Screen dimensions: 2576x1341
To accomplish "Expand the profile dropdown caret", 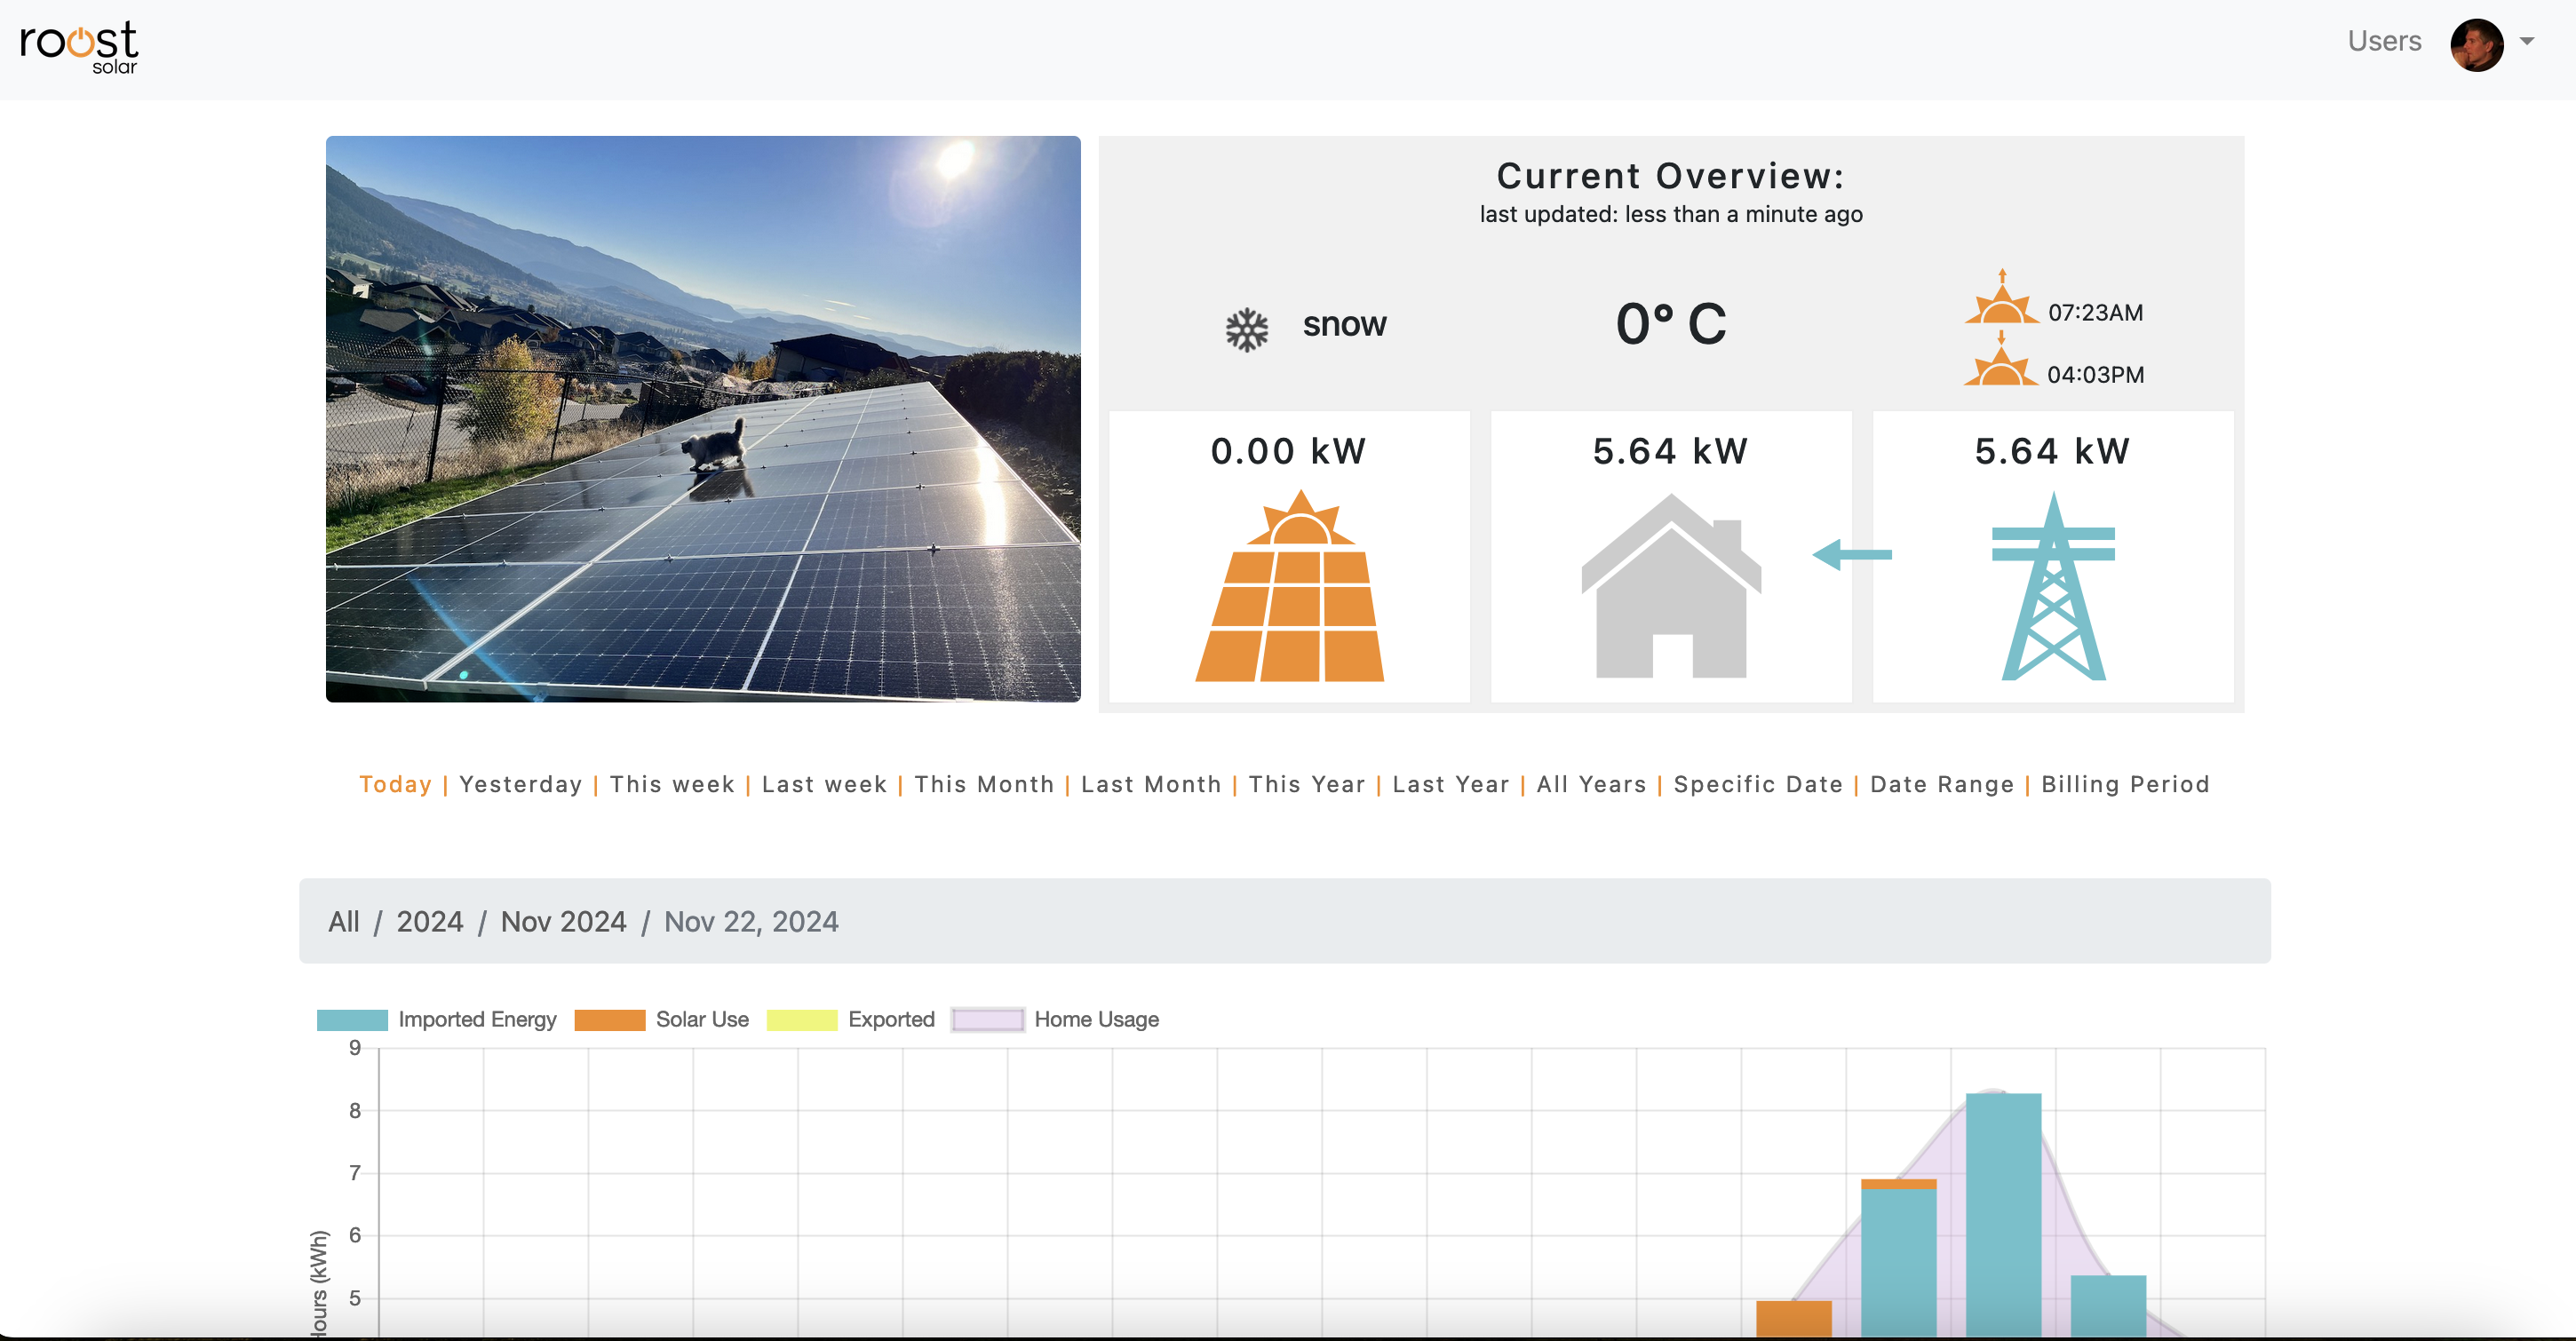I will [2526, 42].
